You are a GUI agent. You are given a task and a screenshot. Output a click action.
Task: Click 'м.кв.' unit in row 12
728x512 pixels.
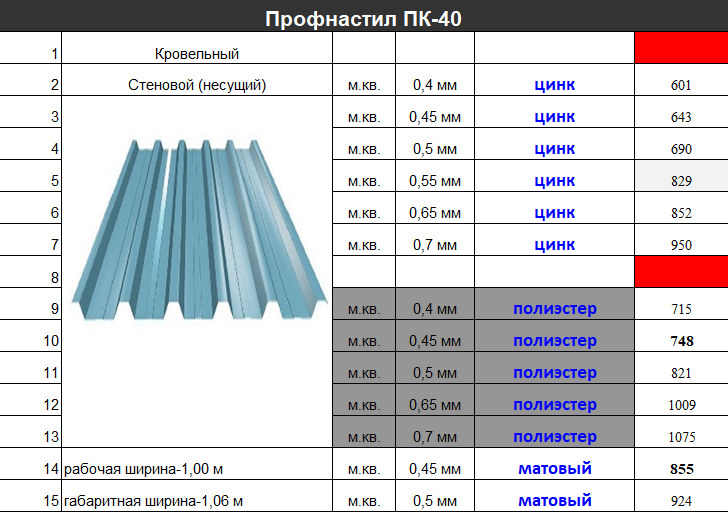364,406
